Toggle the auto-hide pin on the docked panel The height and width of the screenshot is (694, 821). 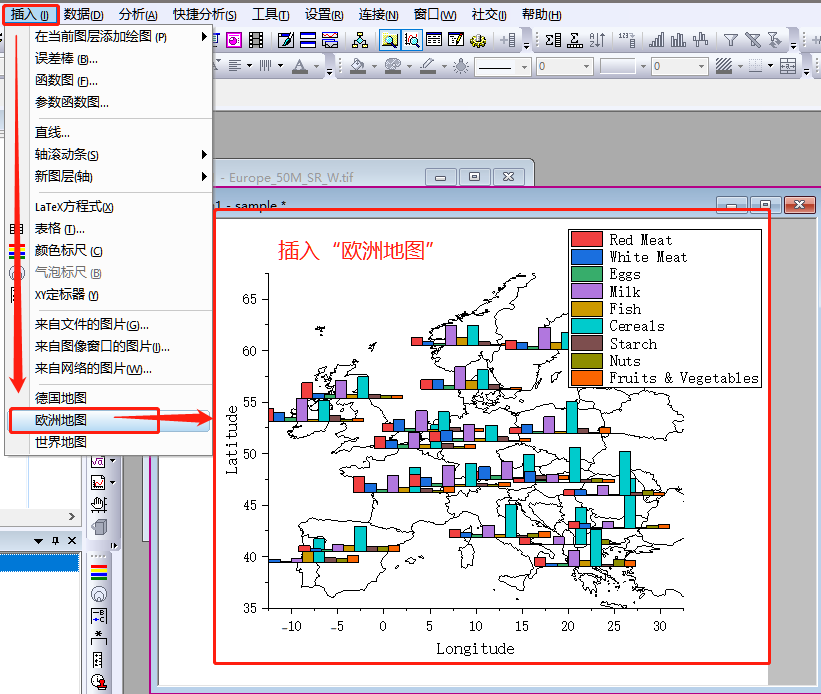(x=56, y=541)
